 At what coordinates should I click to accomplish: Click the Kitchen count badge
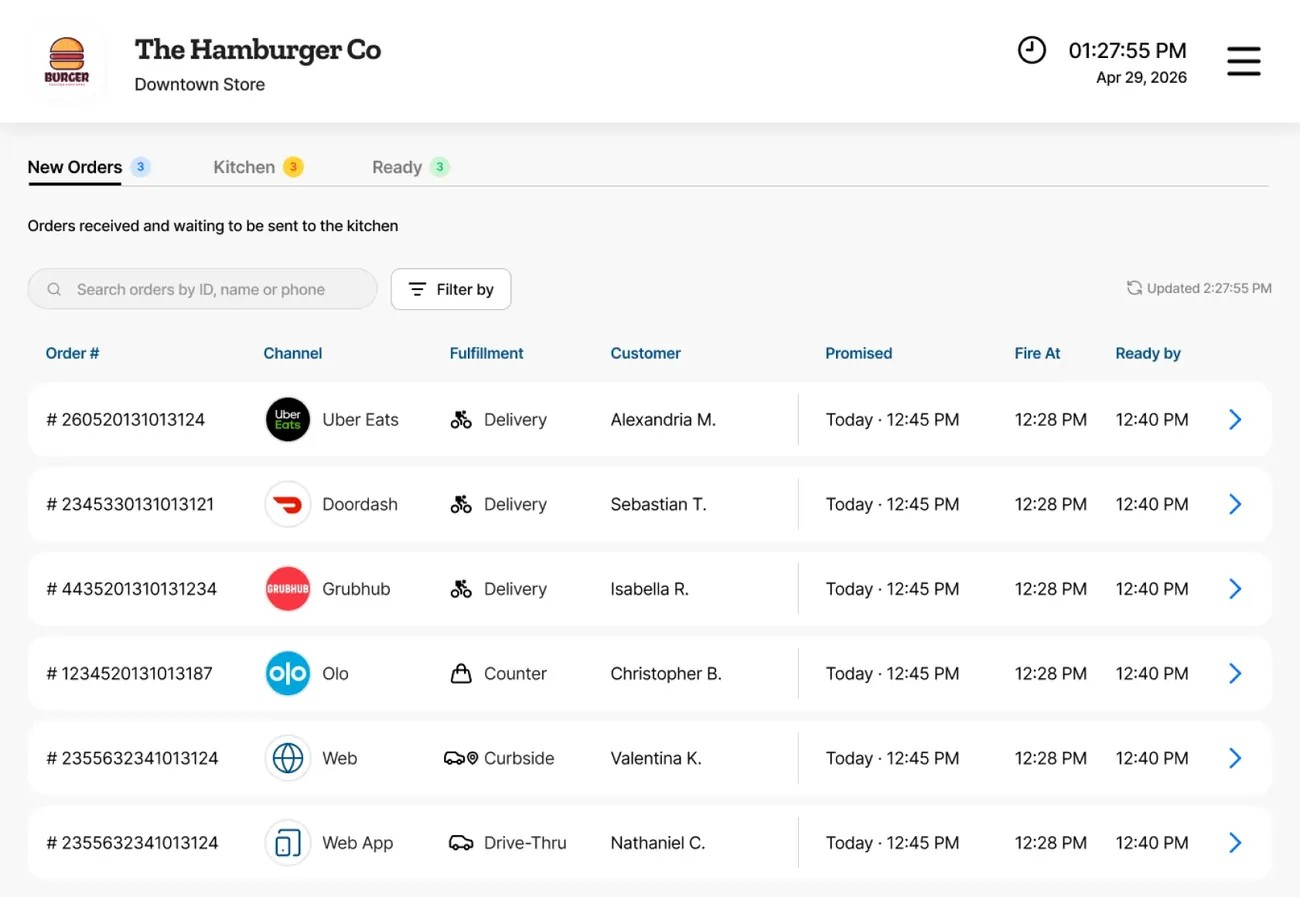[x=293, y=167]
